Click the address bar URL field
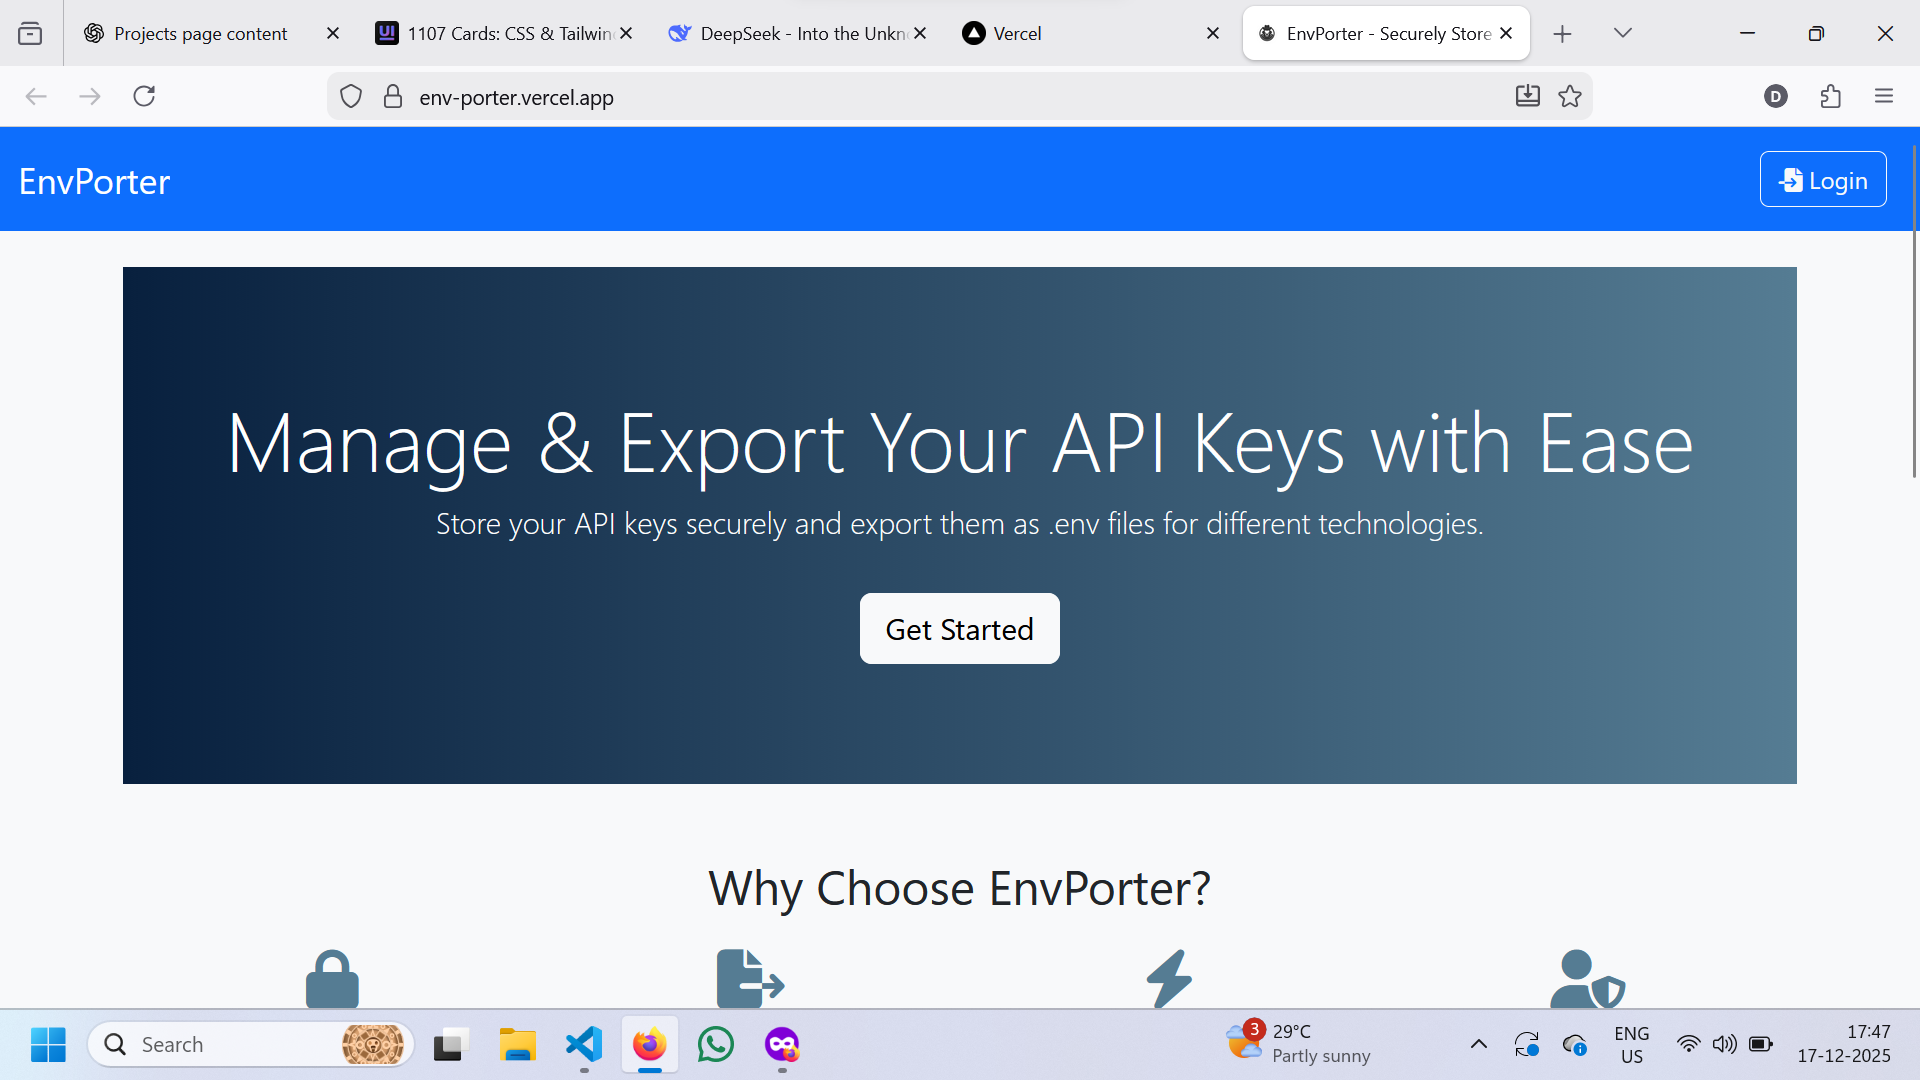 coord(900,97)
